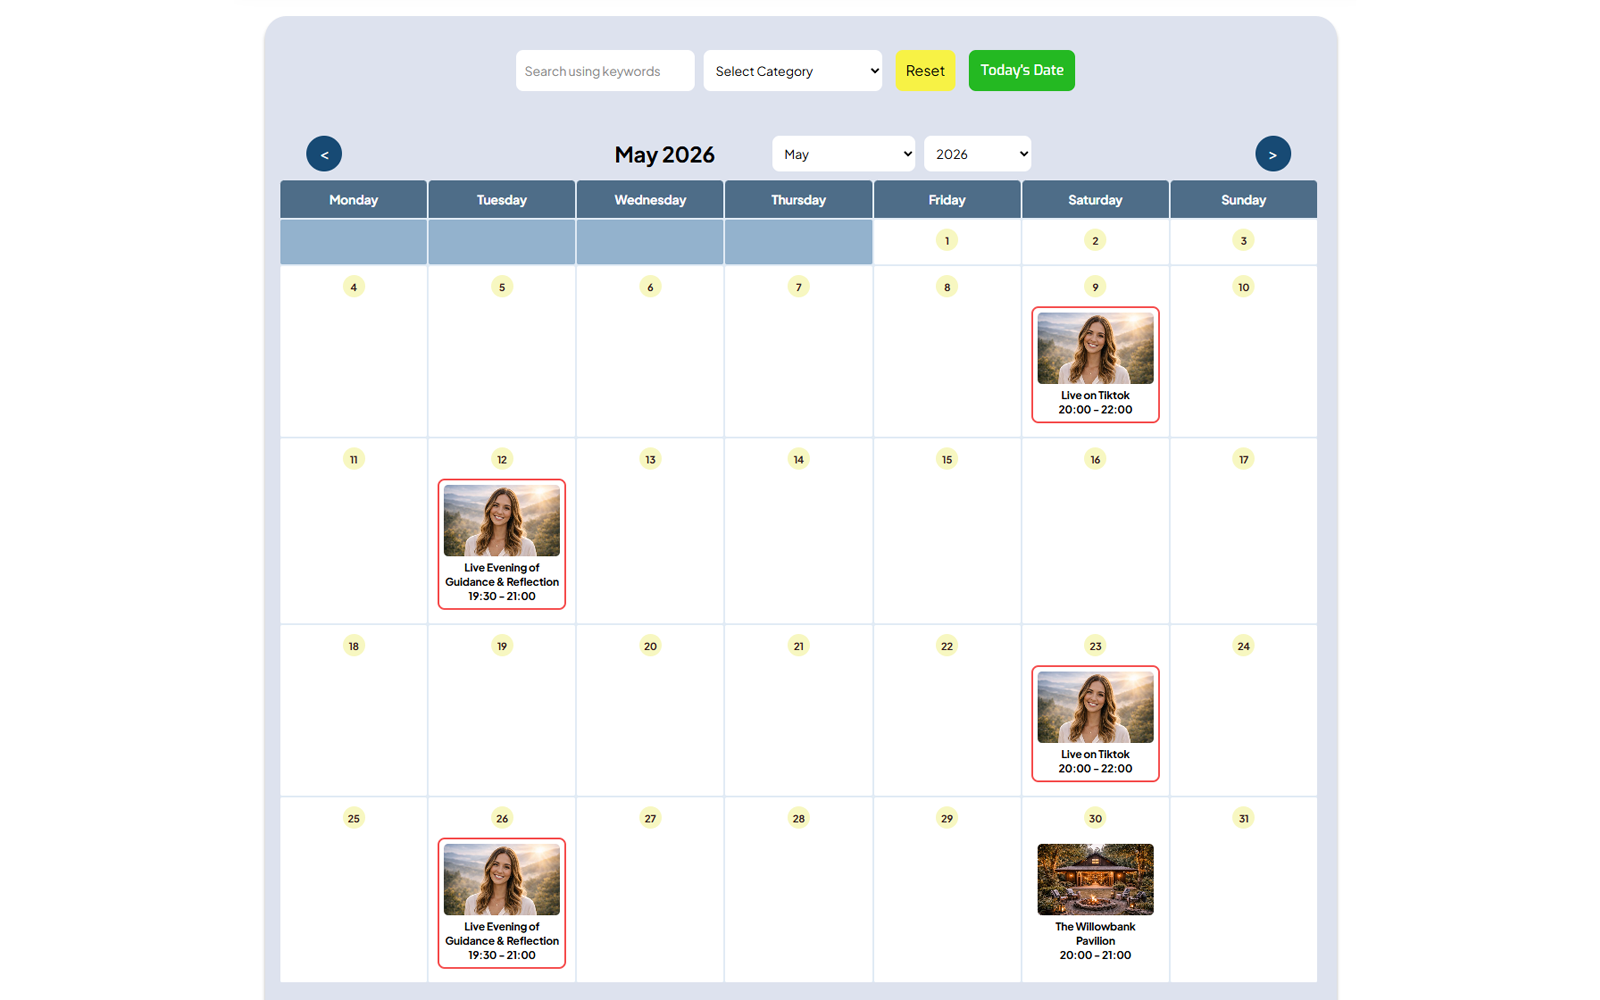The height and width of the screenshot is (1000, 1600).
Task: Select the date 20 circle on Wednesday
Action: coord(650,646)
